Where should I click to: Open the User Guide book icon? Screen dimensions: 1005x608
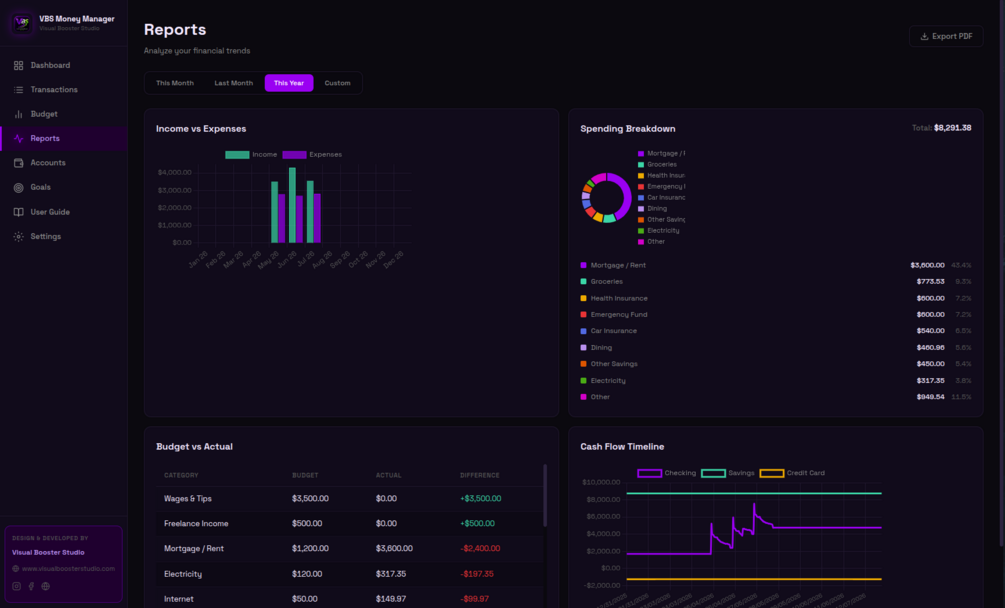[19, 212]
